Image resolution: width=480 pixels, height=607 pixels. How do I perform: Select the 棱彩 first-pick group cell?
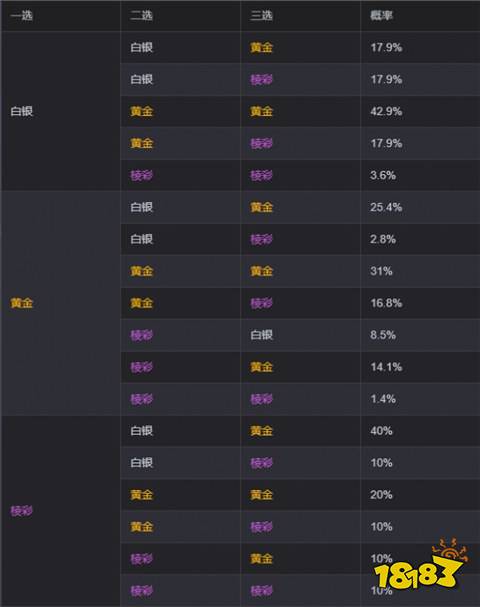click(60, 511)
